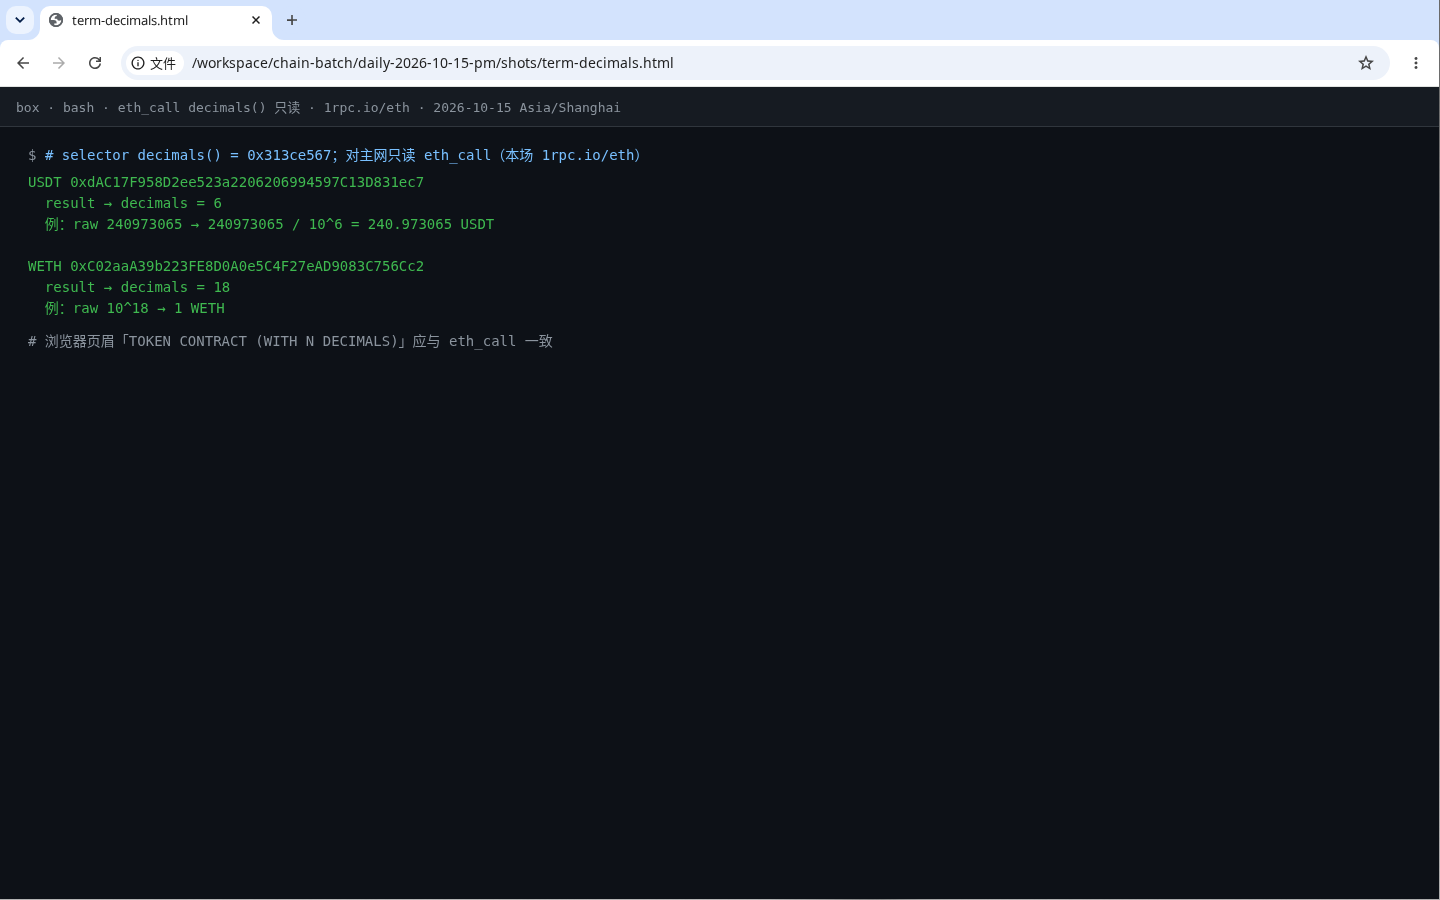The height and width of the screenshot is (900, 1440).
Task: Click the decimals = 18 result line
Action: pyautogui.click(x=137, y=287)
